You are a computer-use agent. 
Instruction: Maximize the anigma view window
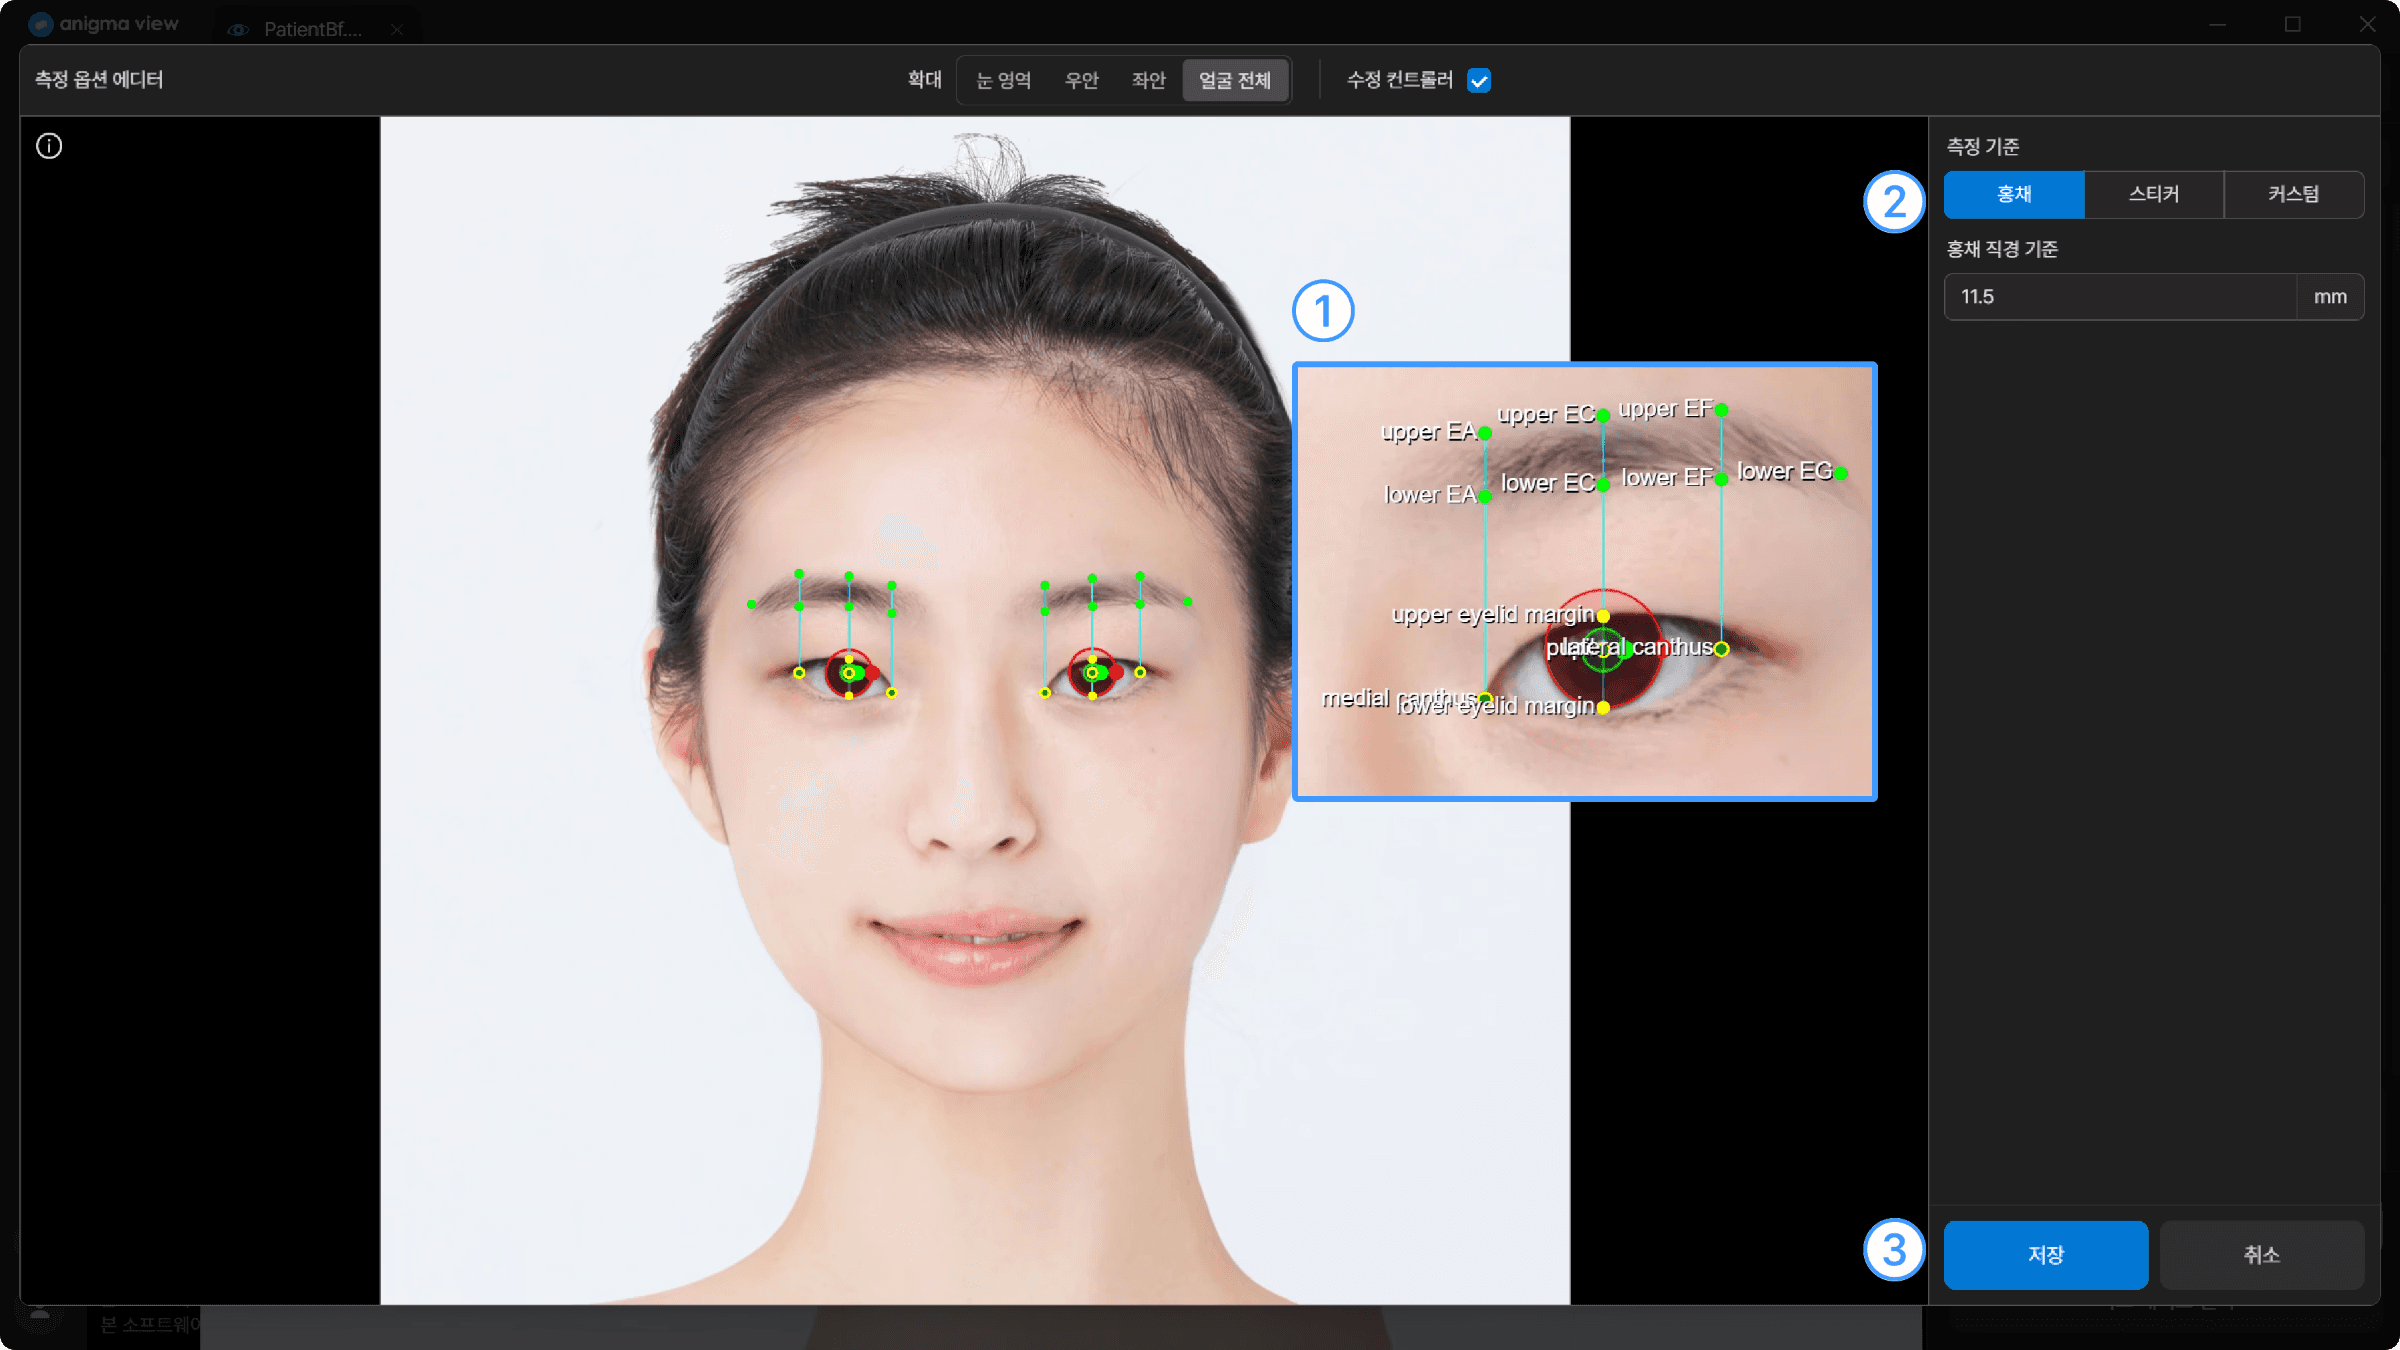click(x=2293, y=24)
